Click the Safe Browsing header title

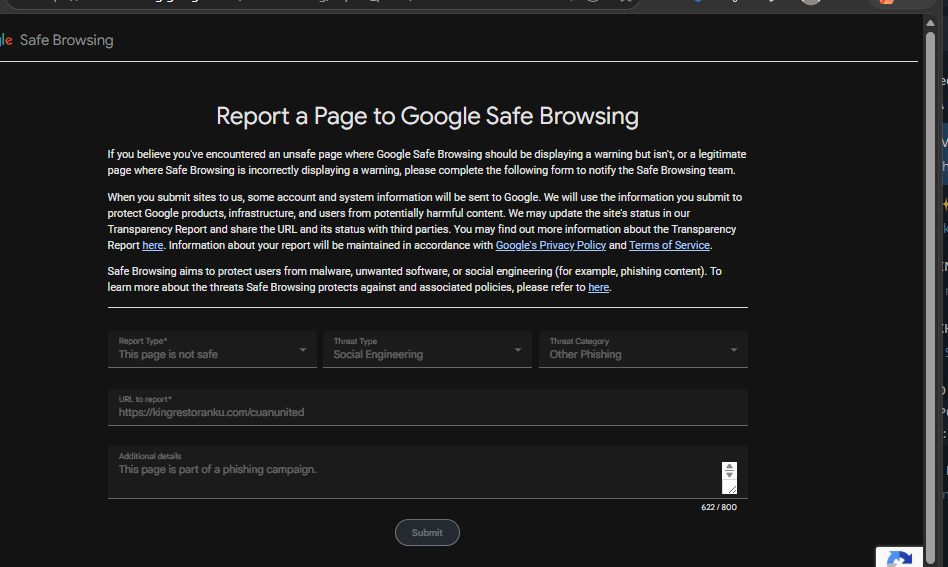pos(67,40)
